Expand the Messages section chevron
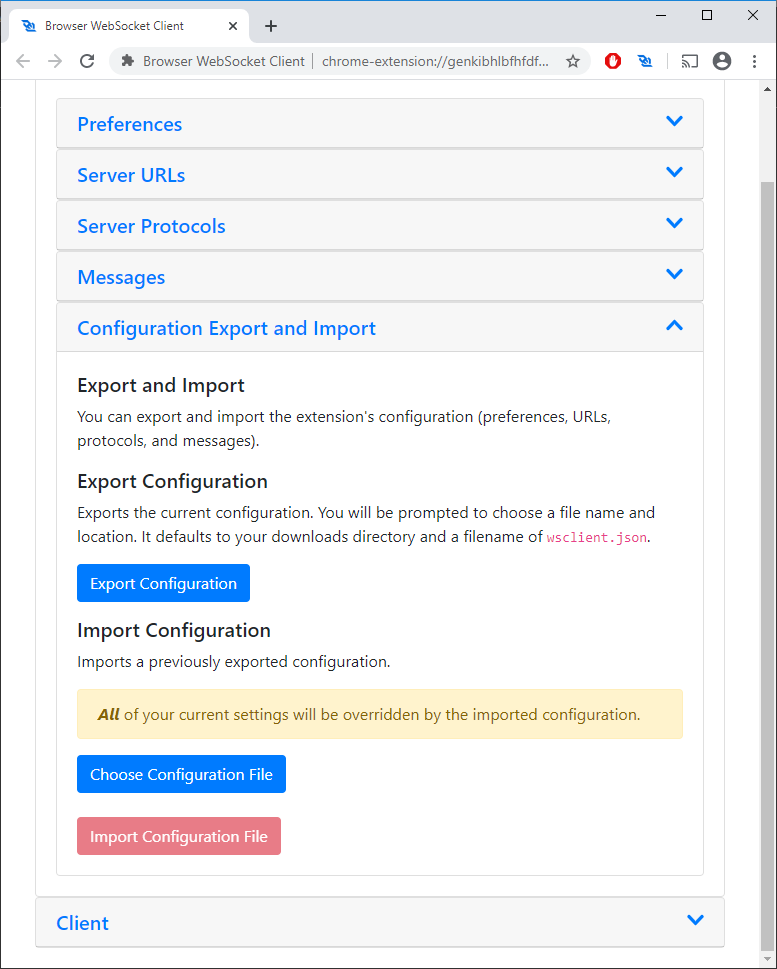Image resolution: width=777 pixels, height=969 pixels. point(674,273)
